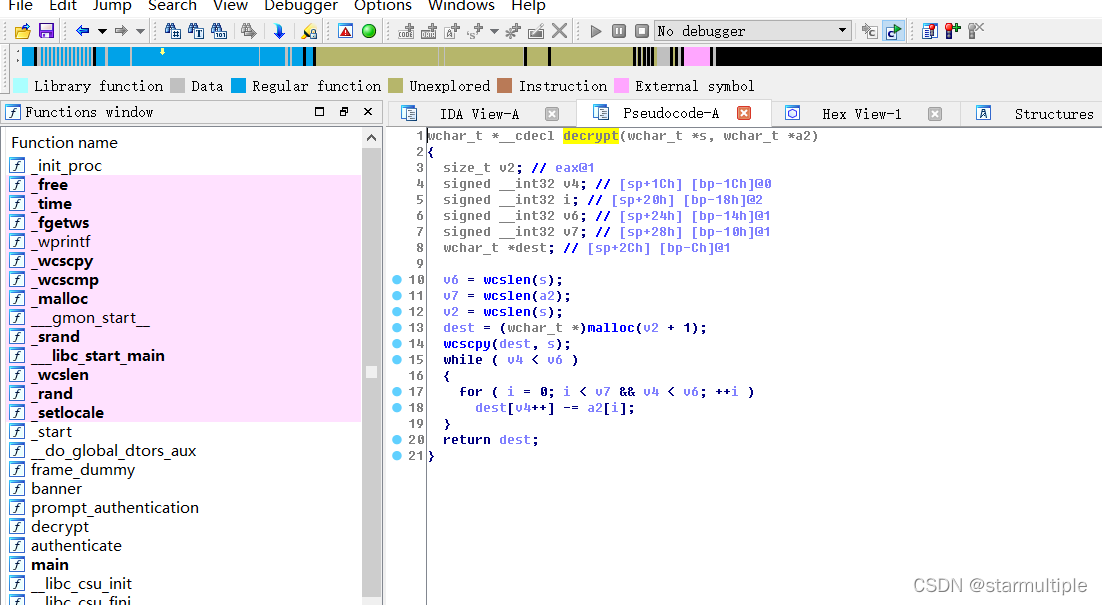
Task: Jump forward with the gray right arrow
Action: (x=121, y=31)
